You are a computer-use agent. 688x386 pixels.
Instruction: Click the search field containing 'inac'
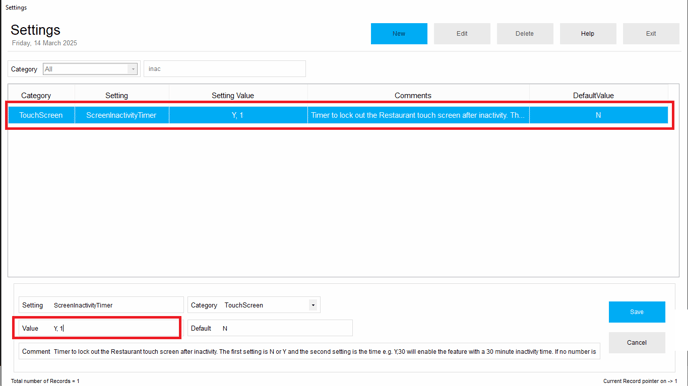(x=225, y=69)
